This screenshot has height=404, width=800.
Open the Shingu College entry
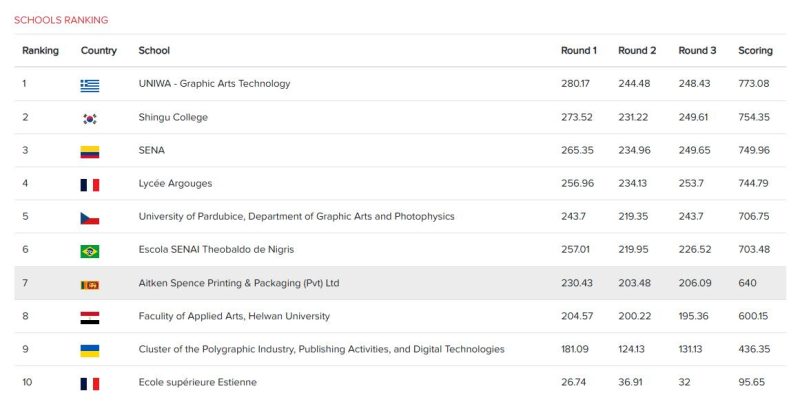[173, 117]
